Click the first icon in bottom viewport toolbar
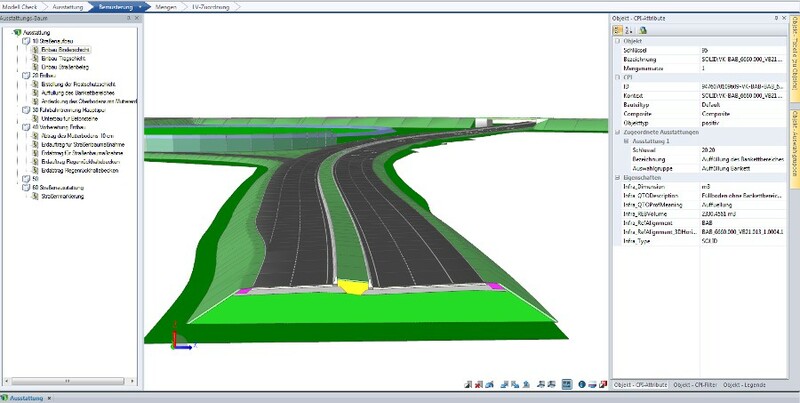The width and height of the screenshot is (800, 403). coord(469,384)
